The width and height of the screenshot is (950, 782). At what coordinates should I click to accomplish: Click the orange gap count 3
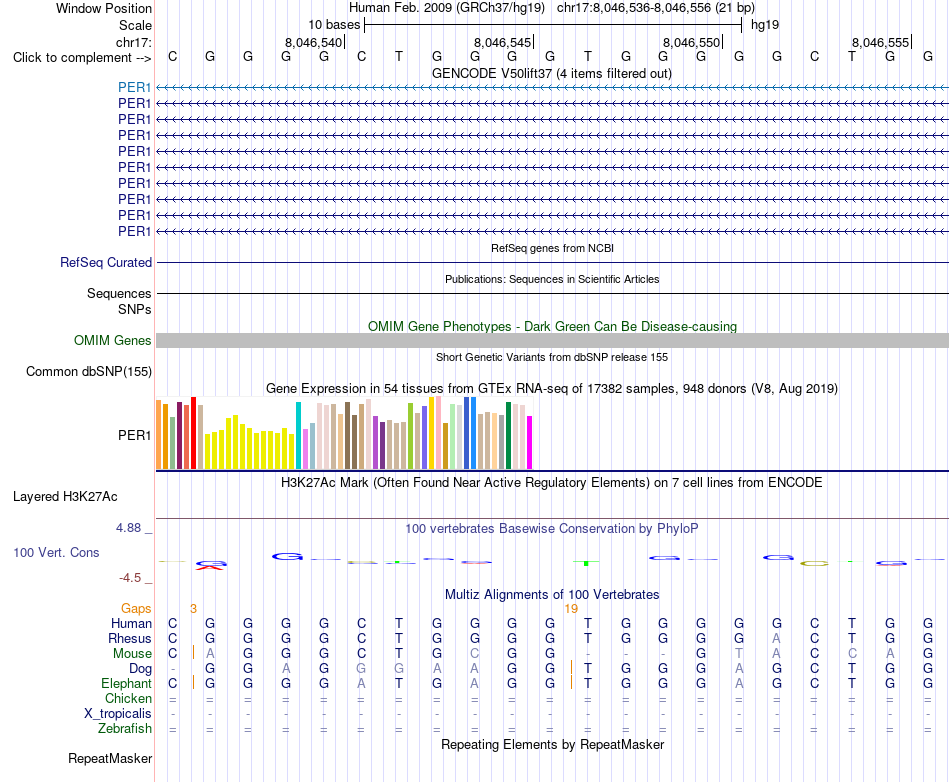pyautogui.click(x=193, y=609)
